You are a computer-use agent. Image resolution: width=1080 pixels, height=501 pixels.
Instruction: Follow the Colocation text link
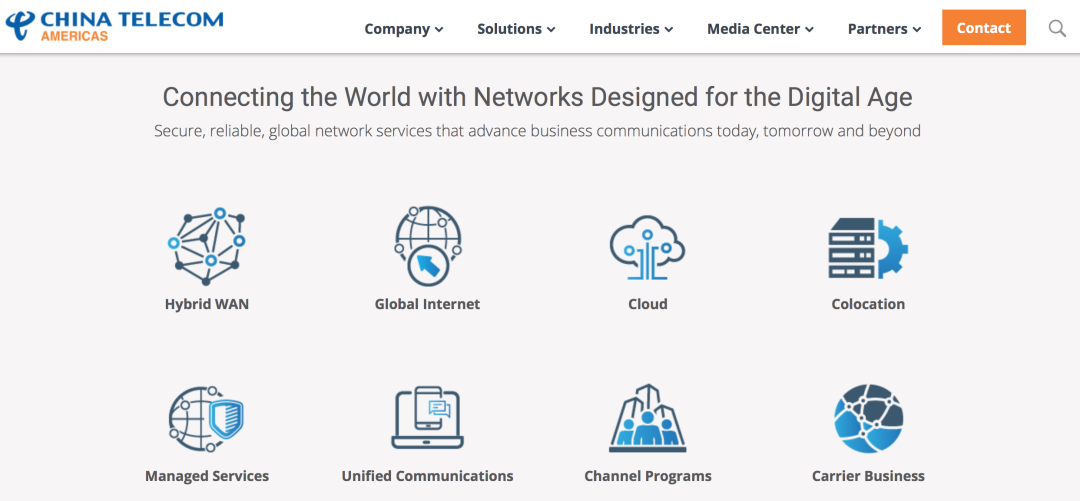coord(868,304)
